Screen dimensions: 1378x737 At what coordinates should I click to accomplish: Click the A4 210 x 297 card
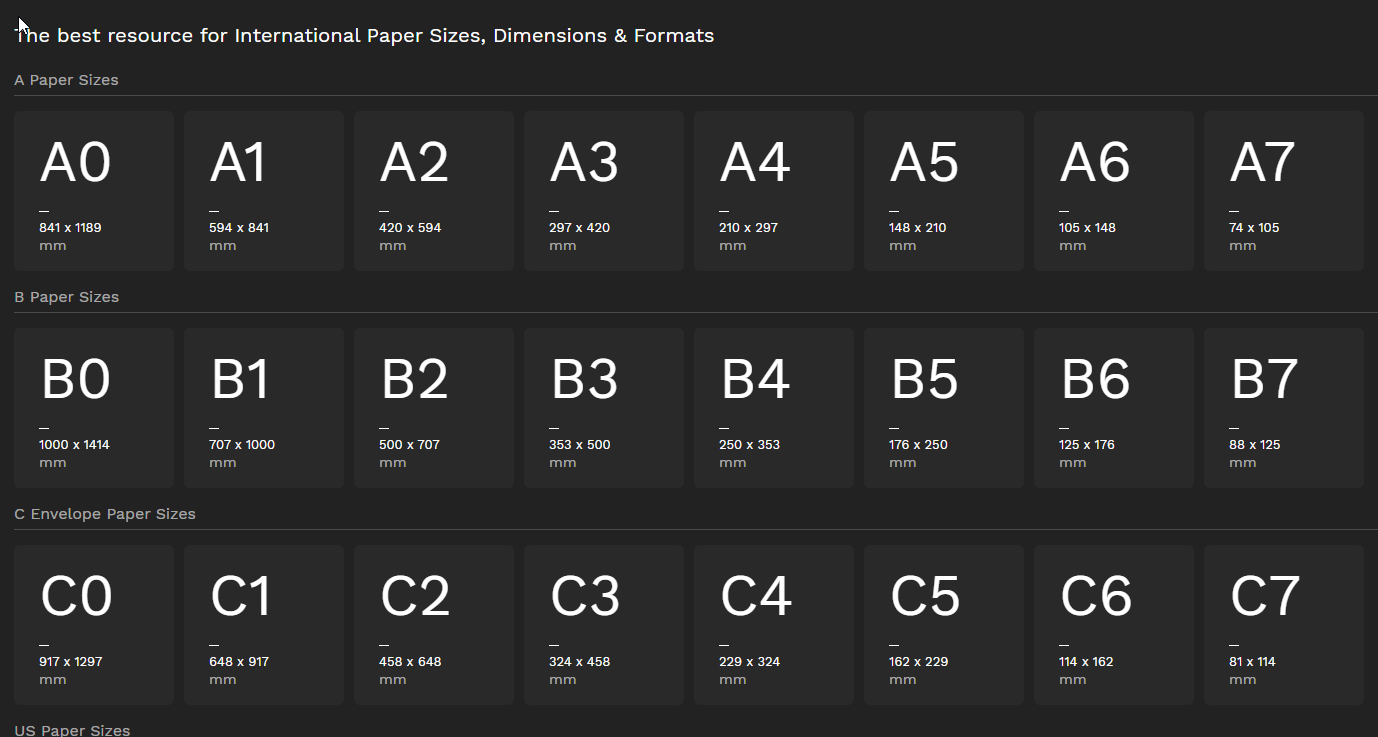[x=774, y=191]
